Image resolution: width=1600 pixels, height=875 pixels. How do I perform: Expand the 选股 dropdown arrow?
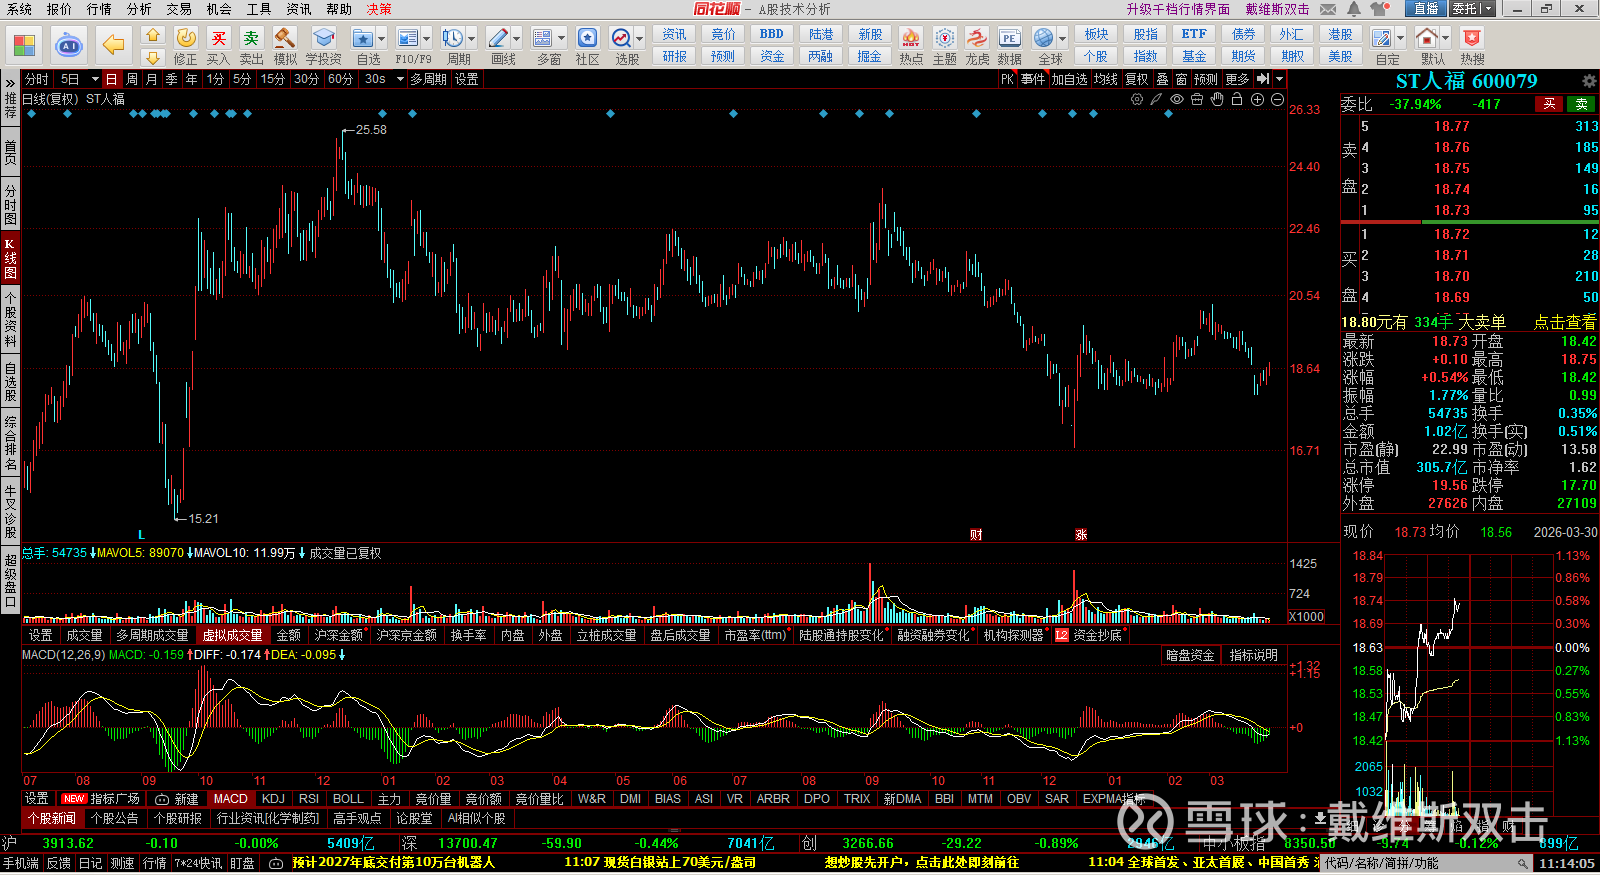[639, 38]
